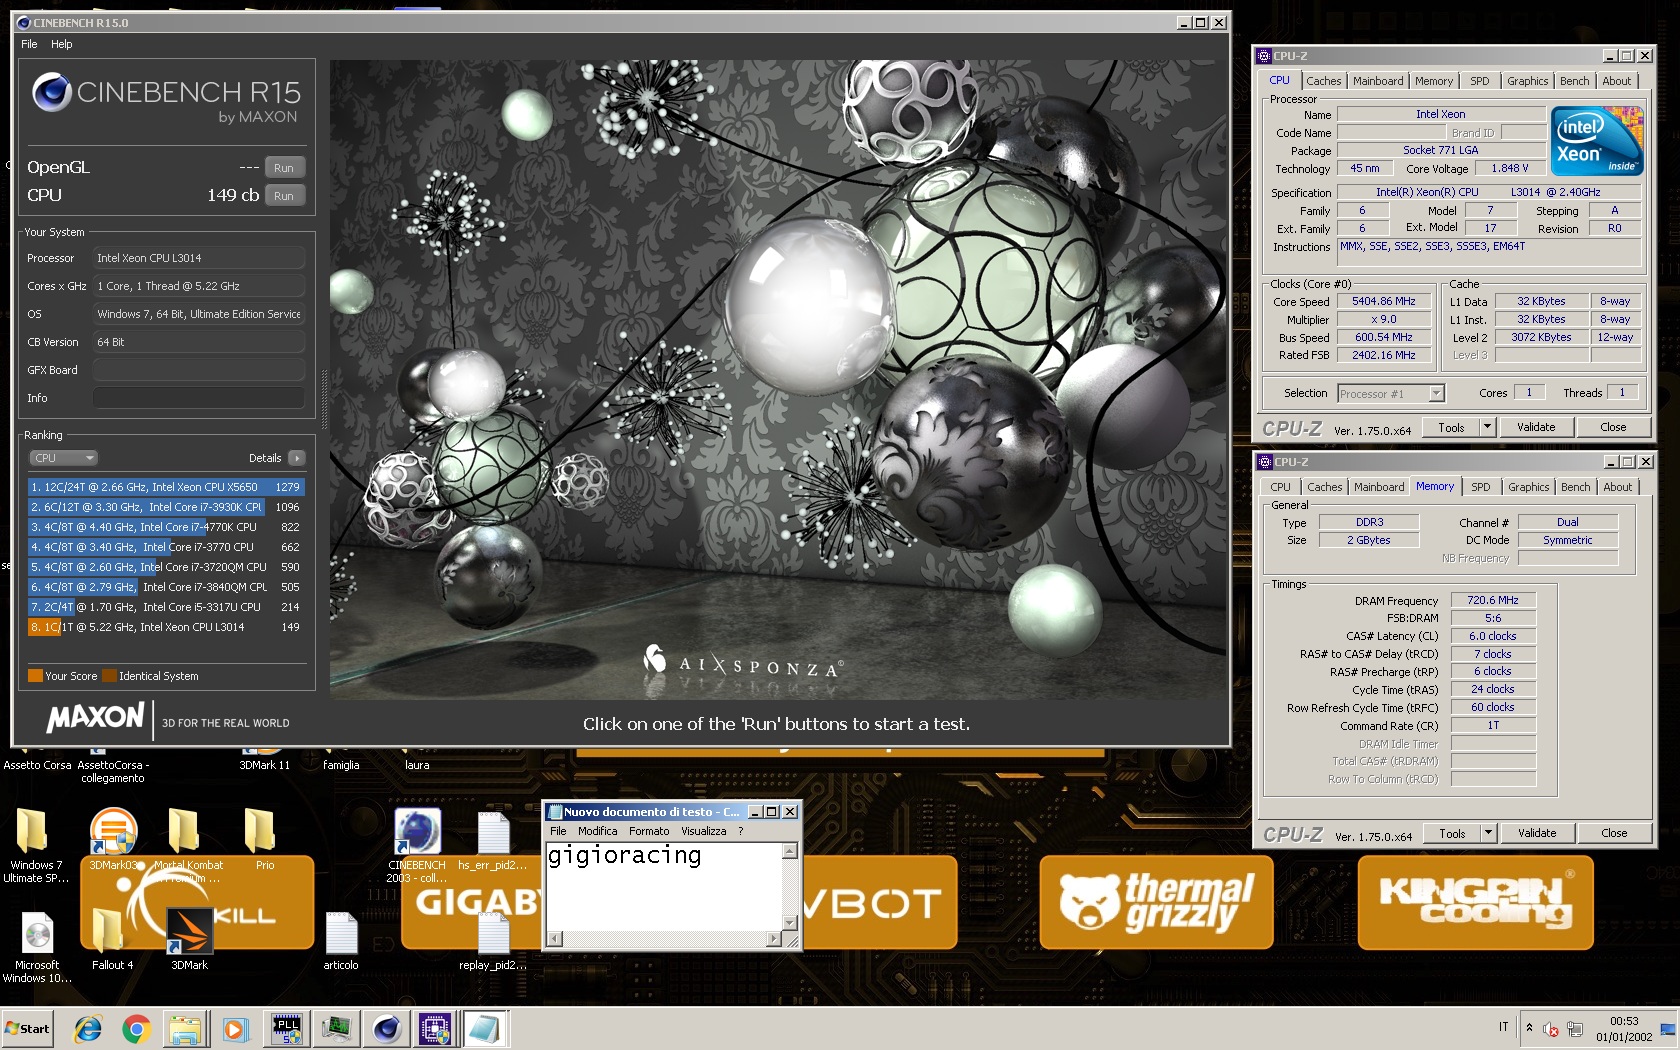
Task: Expand ranking Details arrow
Action: click(x=296, y=458)
